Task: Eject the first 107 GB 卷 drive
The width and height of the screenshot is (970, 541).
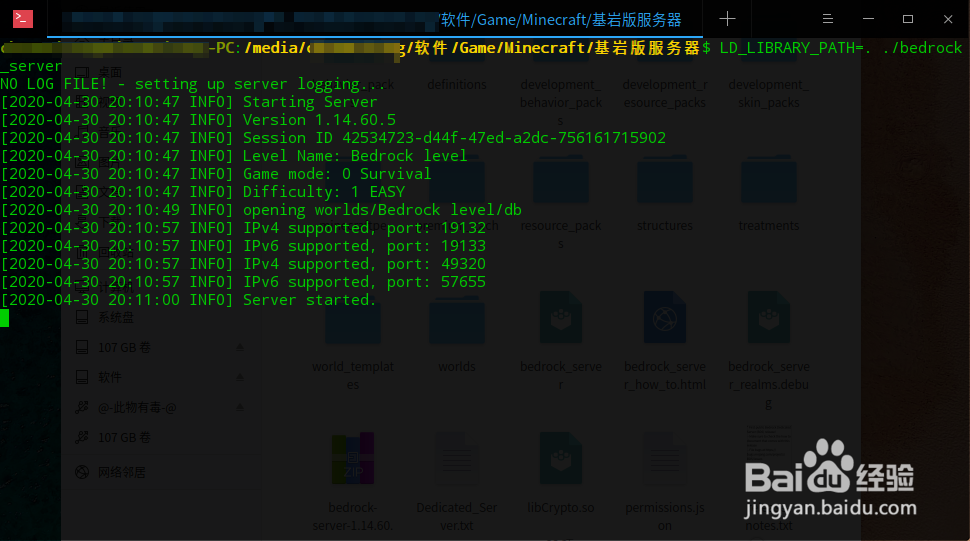Action: 240,347
